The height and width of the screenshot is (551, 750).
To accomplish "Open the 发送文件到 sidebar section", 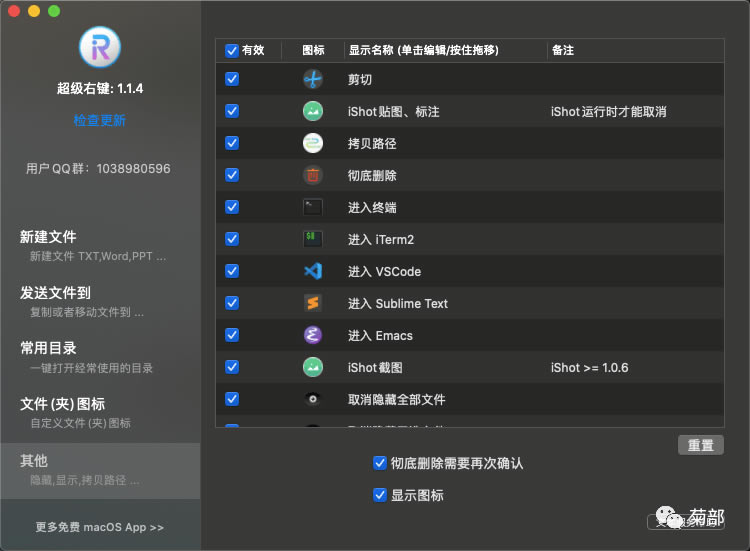I will pos(100,302).
